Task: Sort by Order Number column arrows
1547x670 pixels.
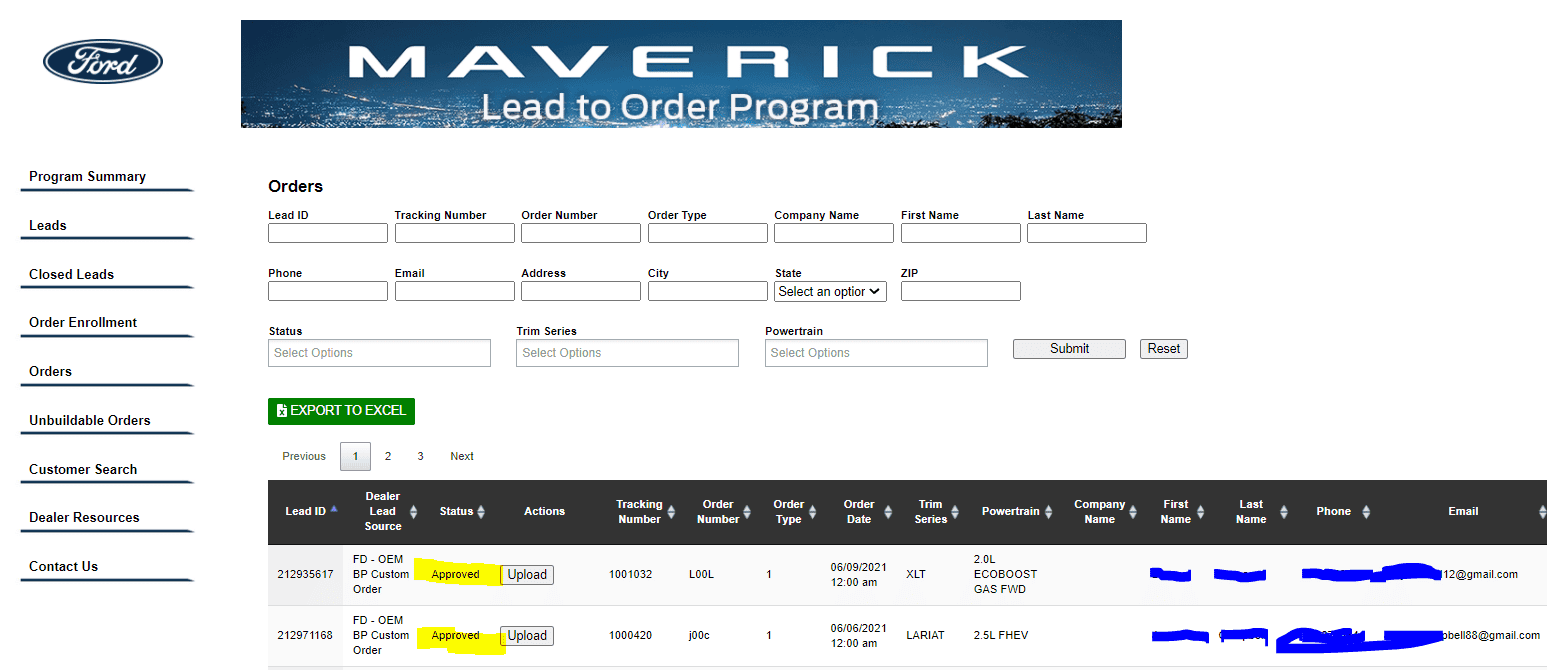Action: point(749,511)
